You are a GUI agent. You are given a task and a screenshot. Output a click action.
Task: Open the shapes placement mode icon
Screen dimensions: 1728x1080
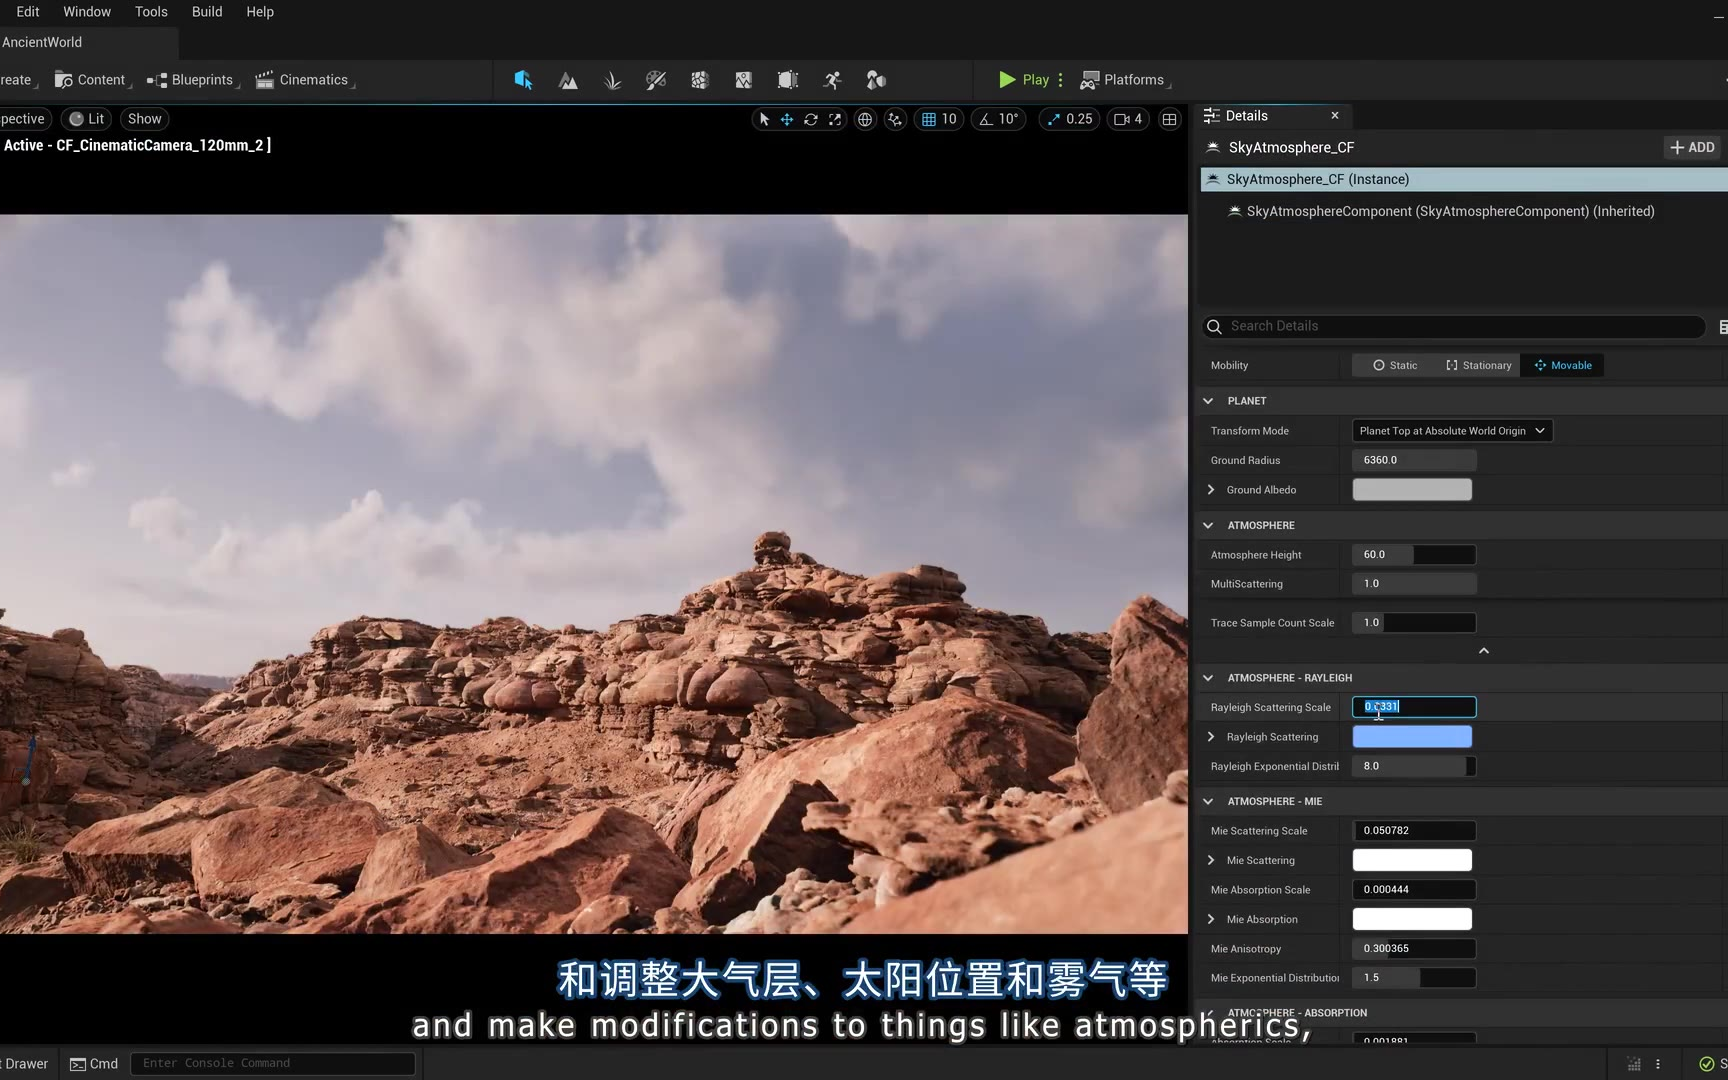coord(876,80)
